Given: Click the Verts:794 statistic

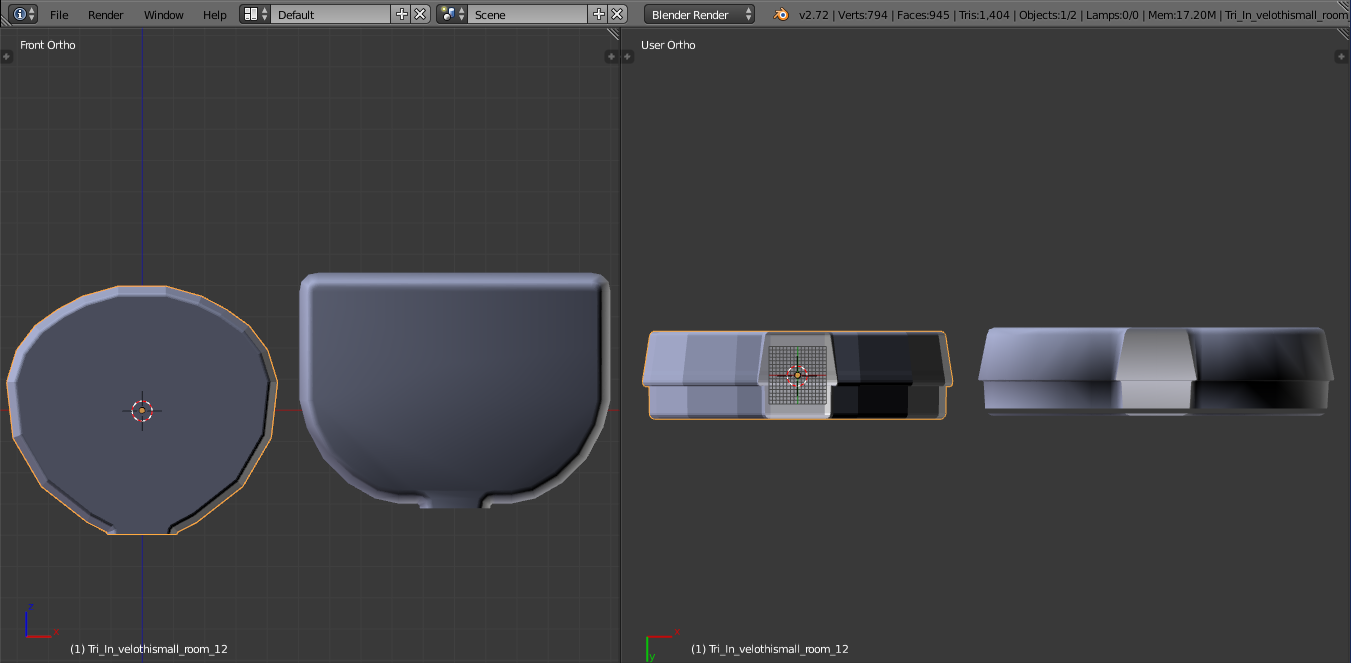Looking at the screenshot, I should click(x=861, y=15).
